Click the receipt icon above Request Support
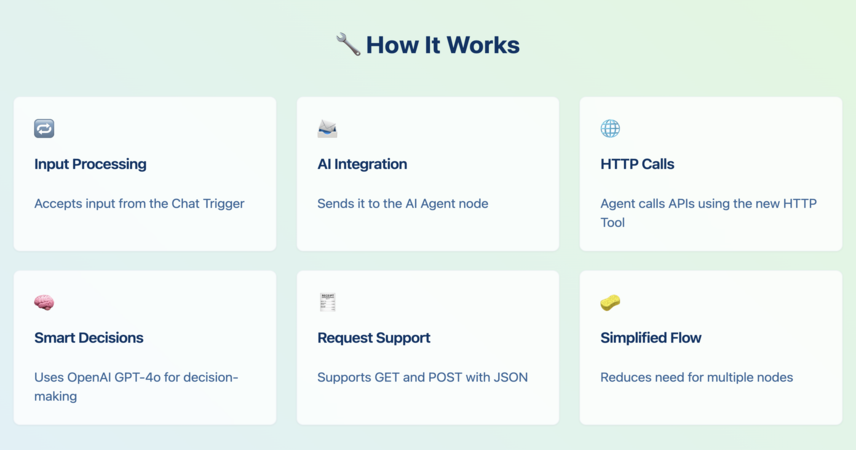The width and height of the screenshot is (856, 450). pos(328,302)
